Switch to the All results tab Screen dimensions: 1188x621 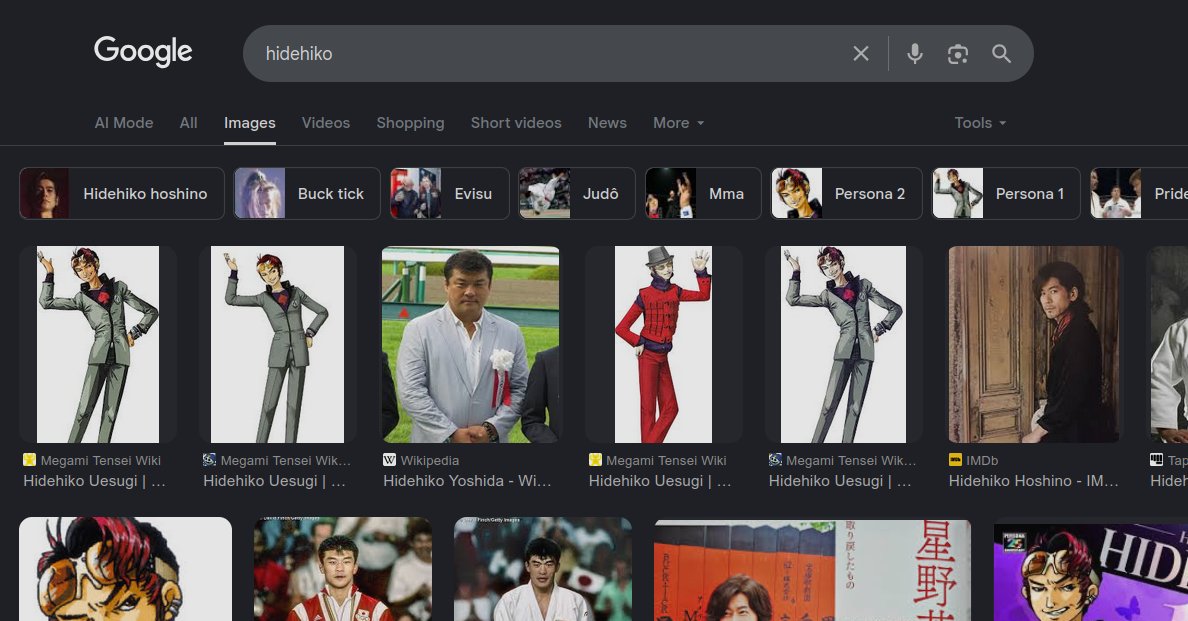(189, 123)
